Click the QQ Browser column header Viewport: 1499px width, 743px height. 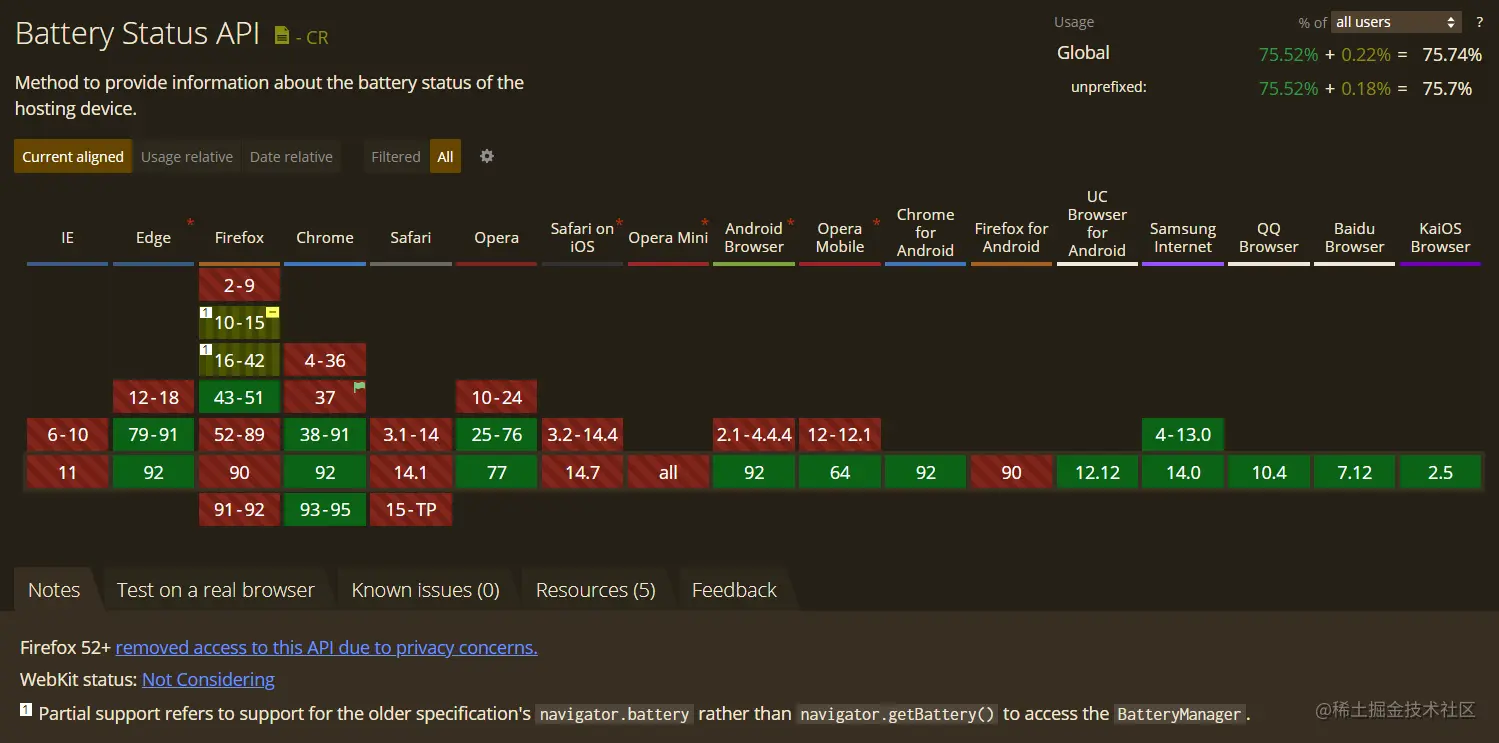coord(1269,237)
